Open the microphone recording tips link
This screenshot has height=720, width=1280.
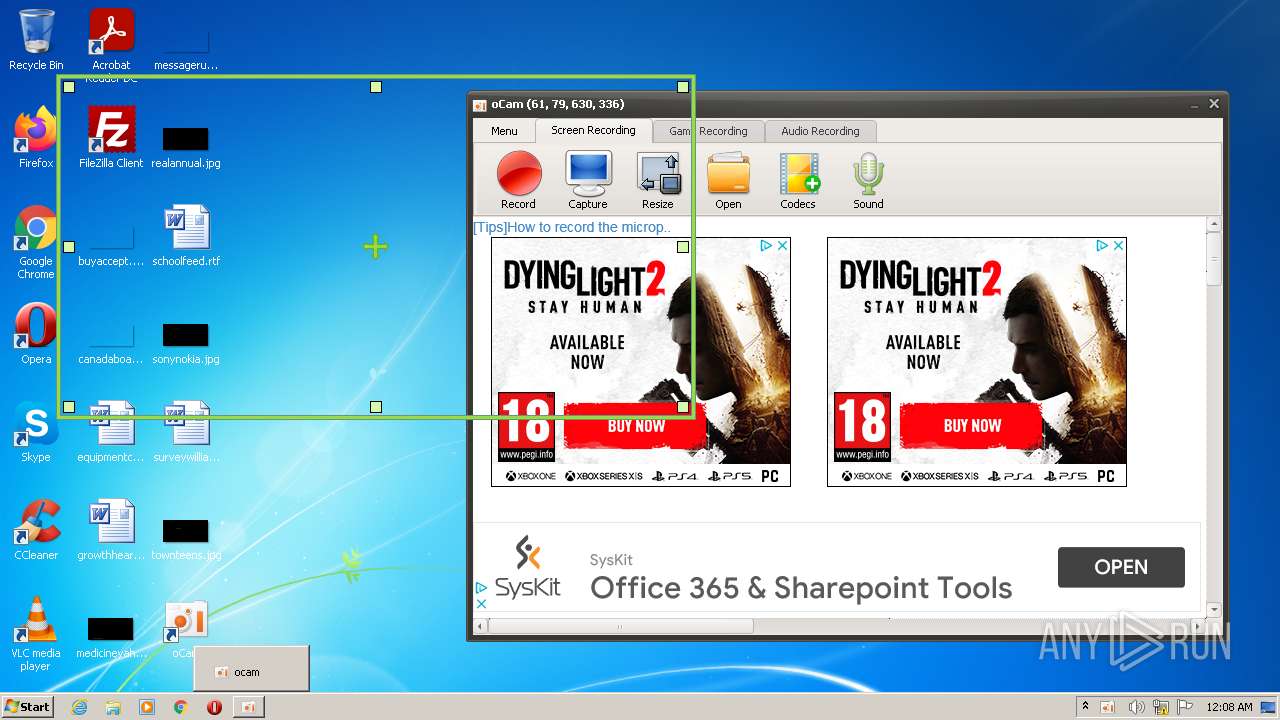point(572,227)
